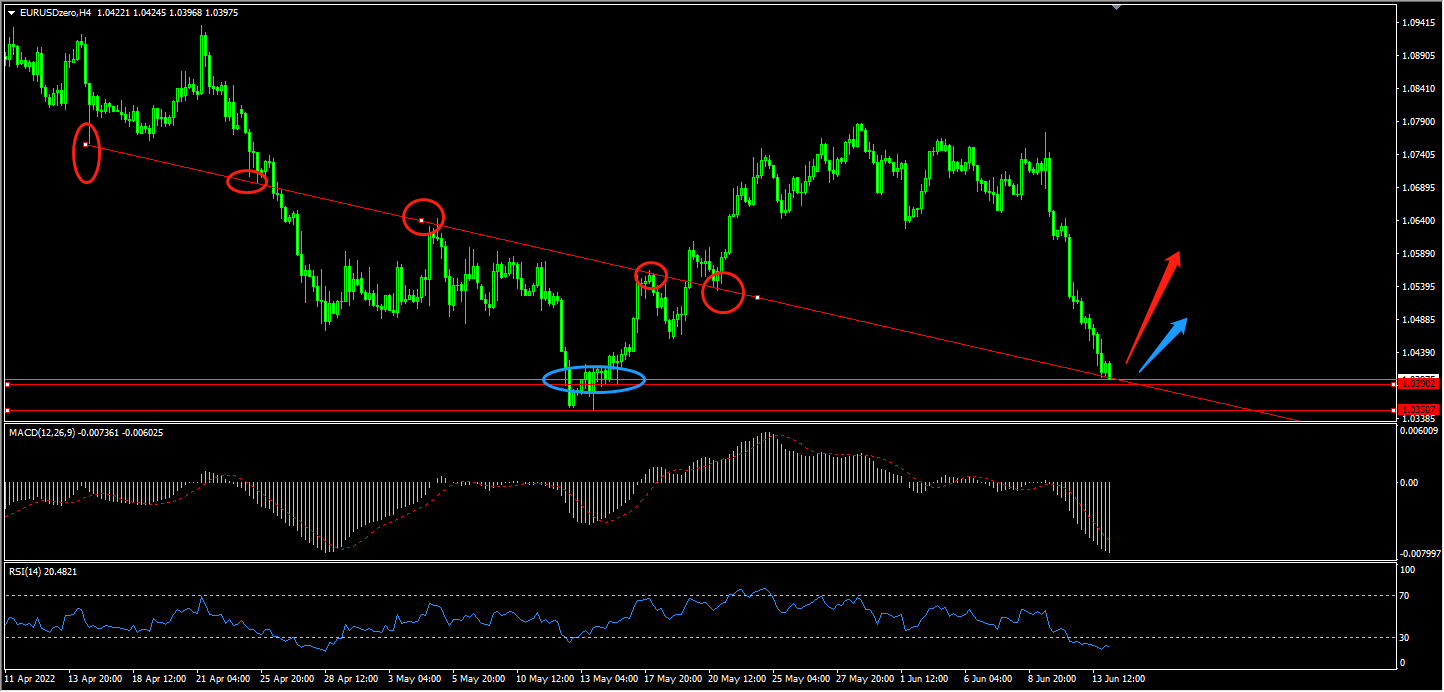Click the left anchor of upper horizontal line

point(7,384)
